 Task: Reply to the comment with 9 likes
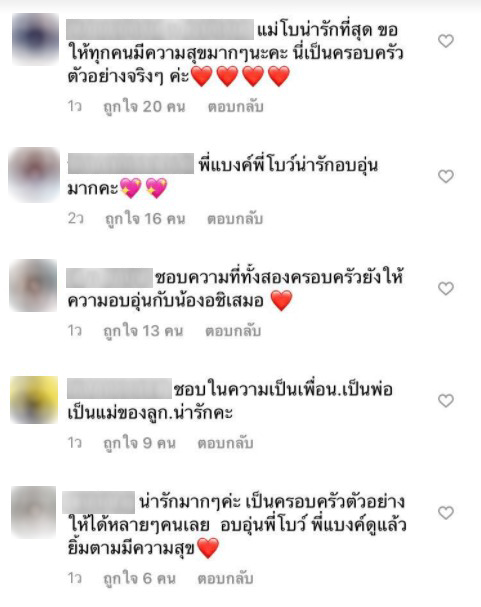(x=225, y=443)
